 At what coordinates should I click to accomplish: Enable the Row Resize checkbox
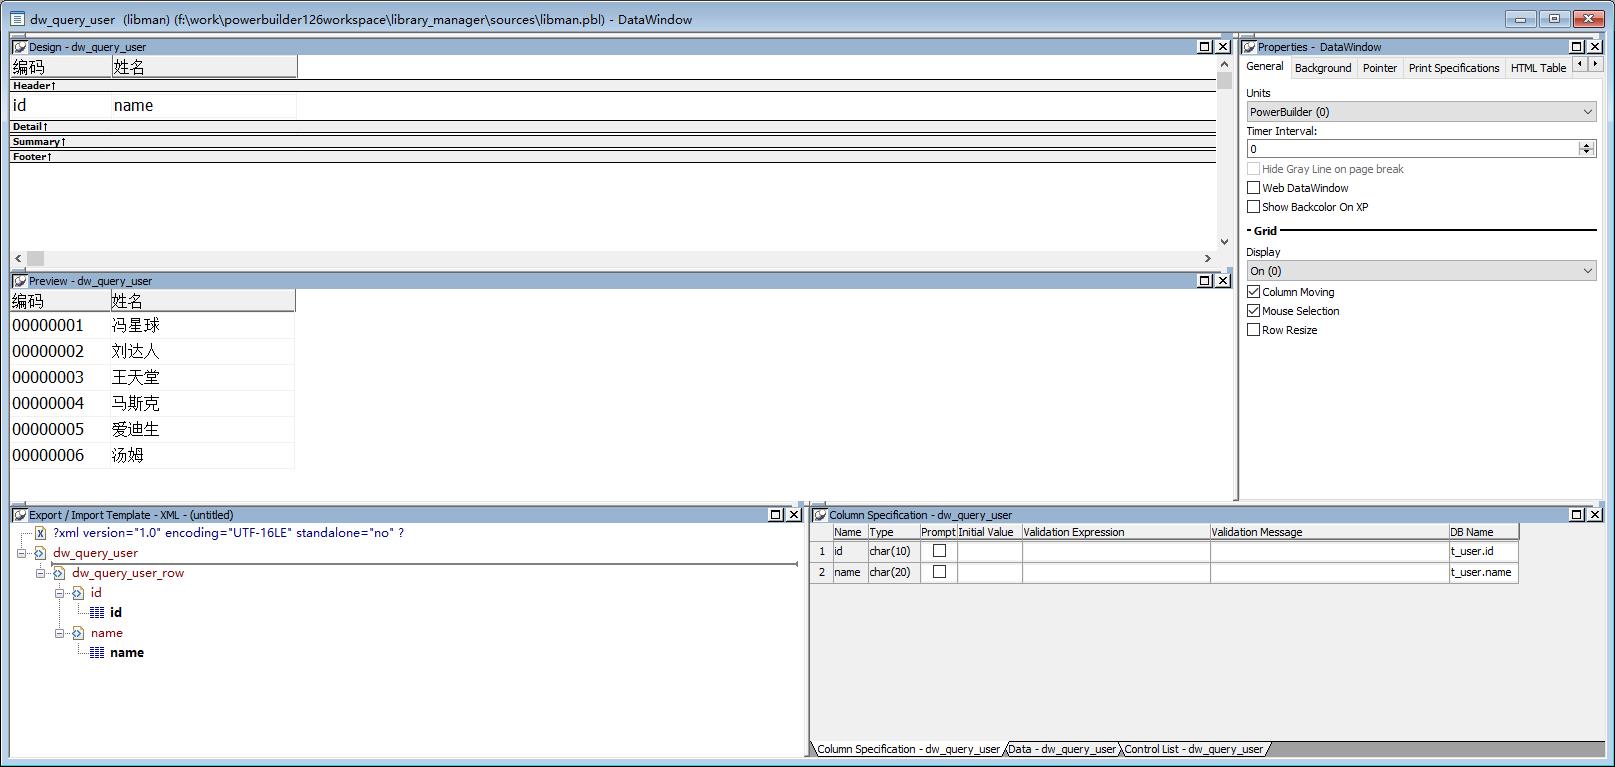coord(1253,330)
